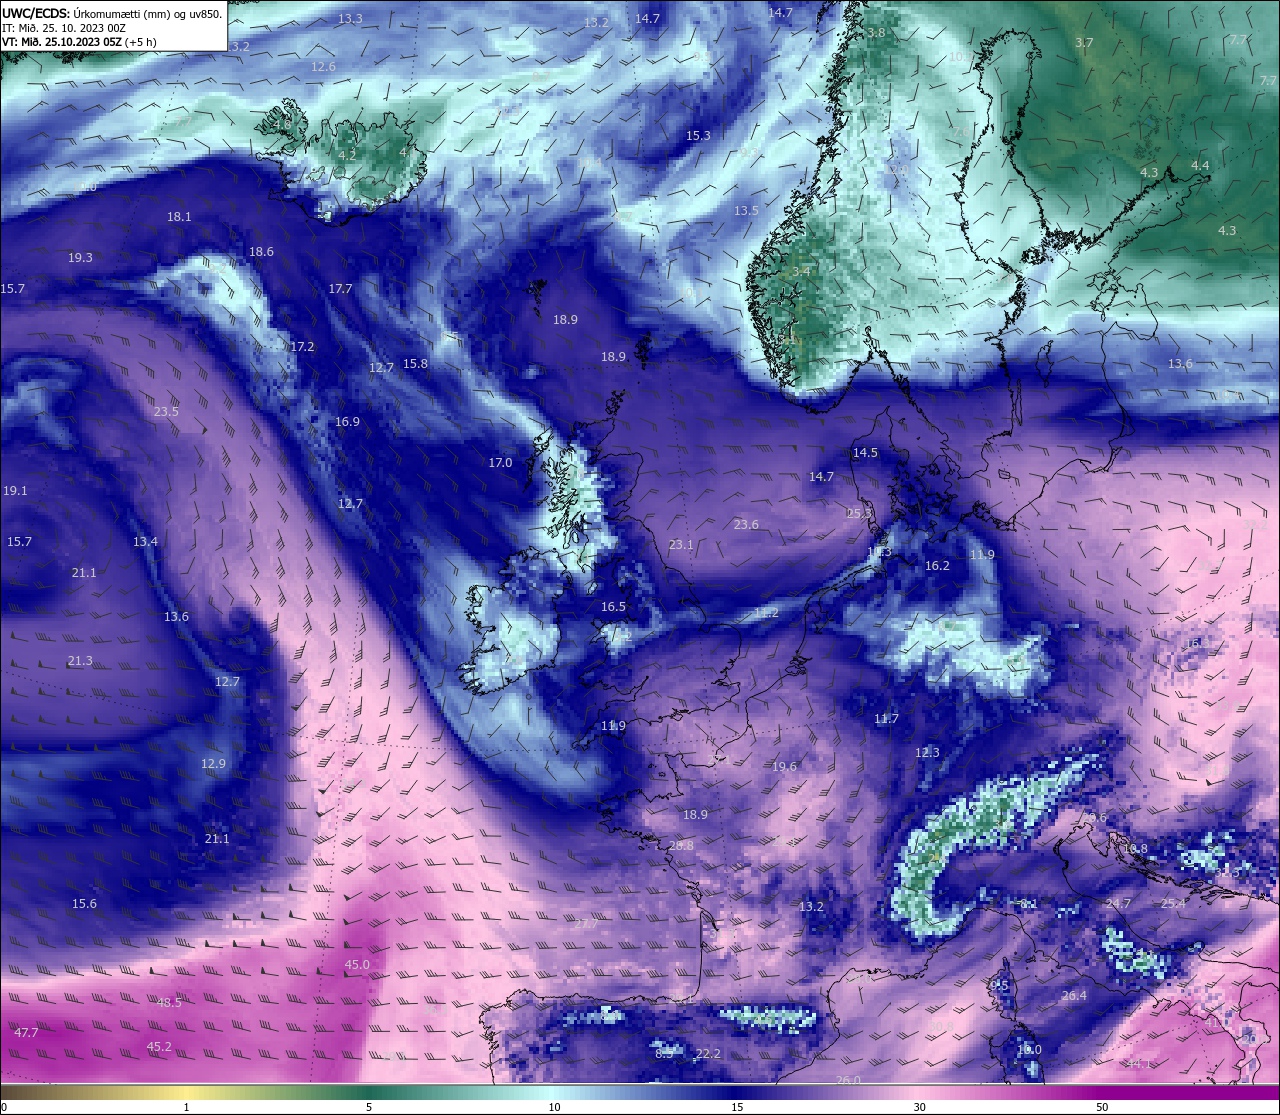This screenshot has width=1280, height=1115.
Task: Click the legend tick label '15'
Action: point(737,1107)
